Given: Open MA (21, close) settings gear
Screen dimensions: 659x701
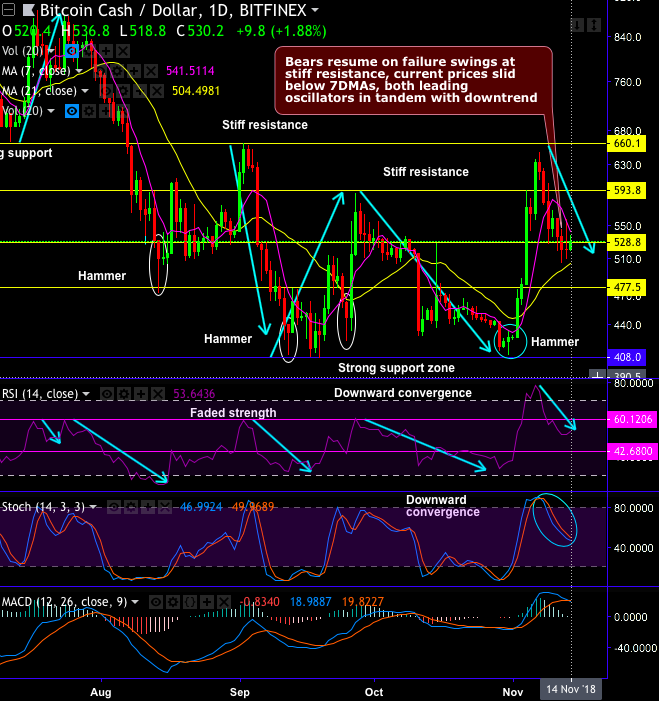Looking at the screenshot, I should point(122,91).
